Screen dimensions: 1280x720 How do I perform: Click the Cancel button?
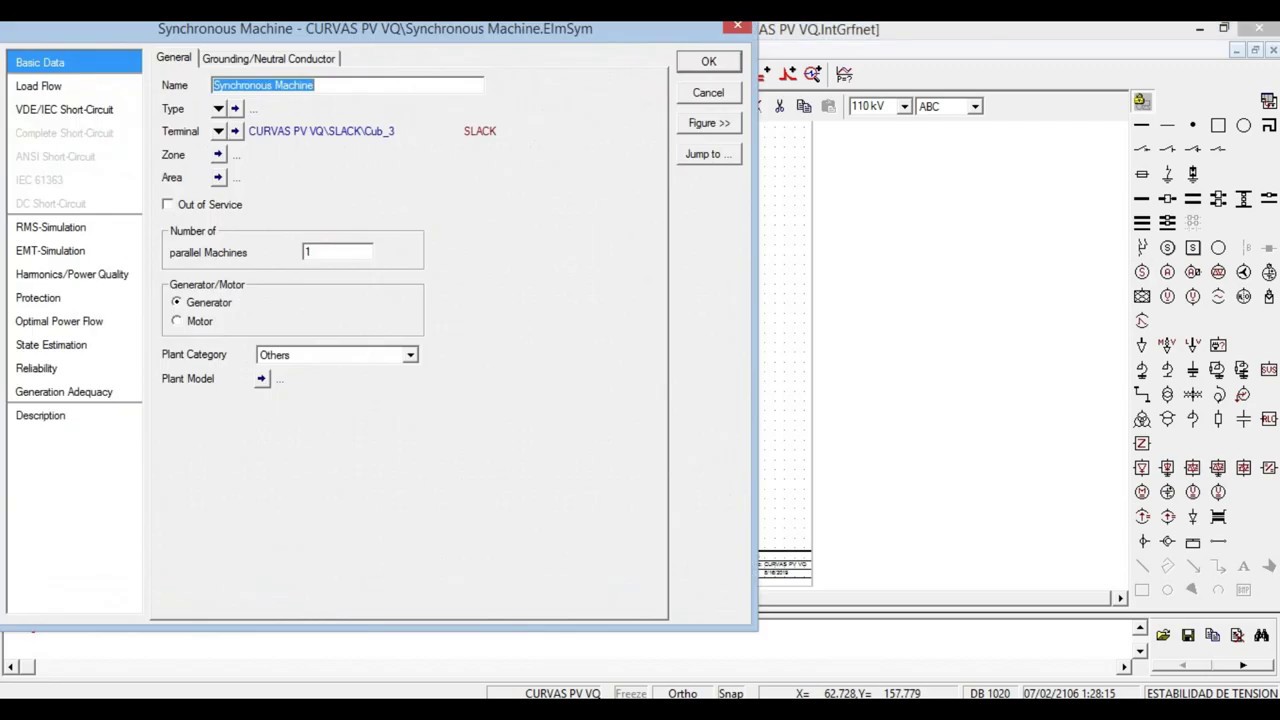tap(708, 92)
